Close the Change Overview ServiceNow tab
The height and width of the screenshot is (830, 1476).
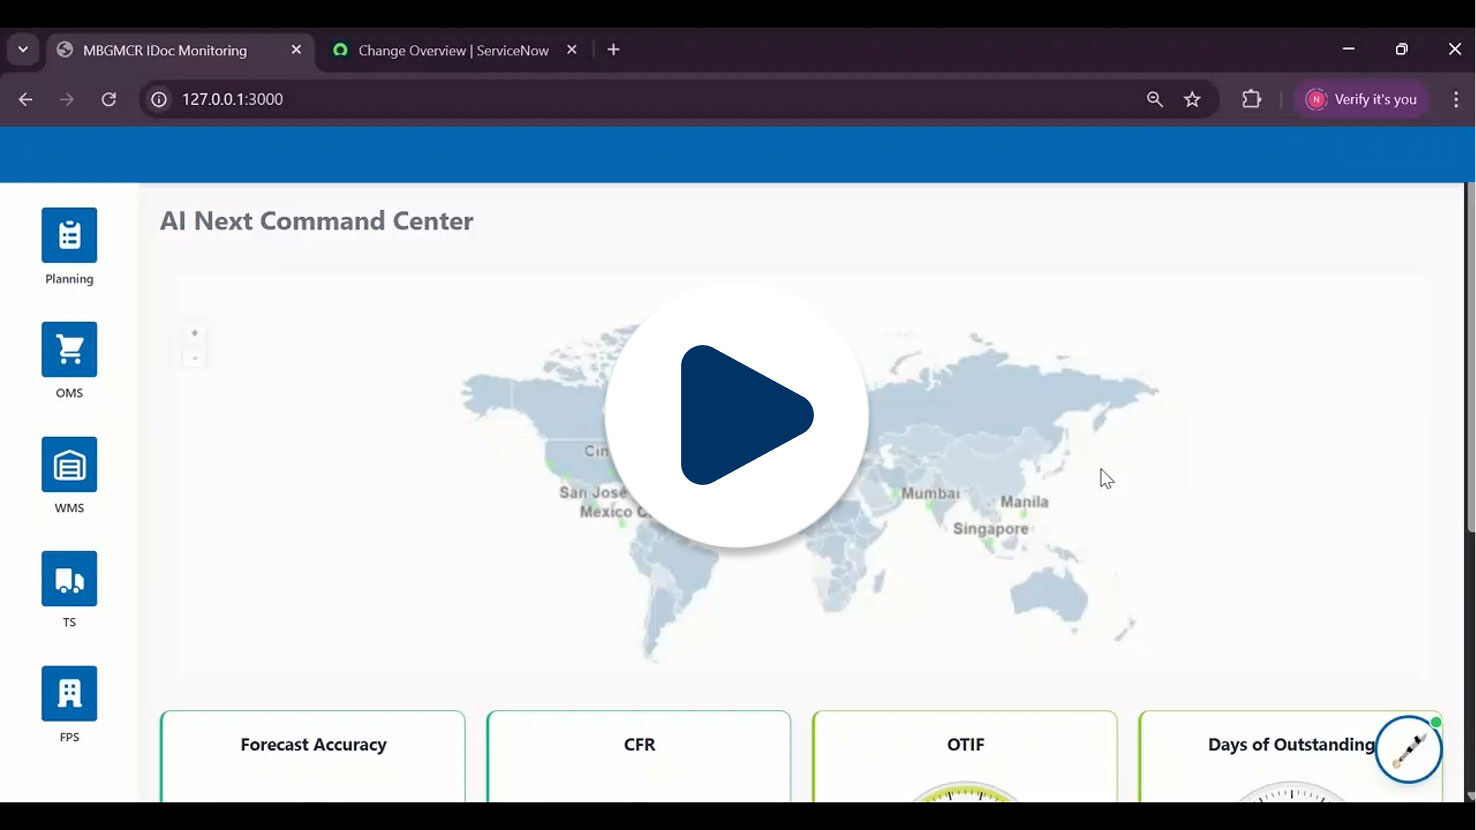pos(572,49)
